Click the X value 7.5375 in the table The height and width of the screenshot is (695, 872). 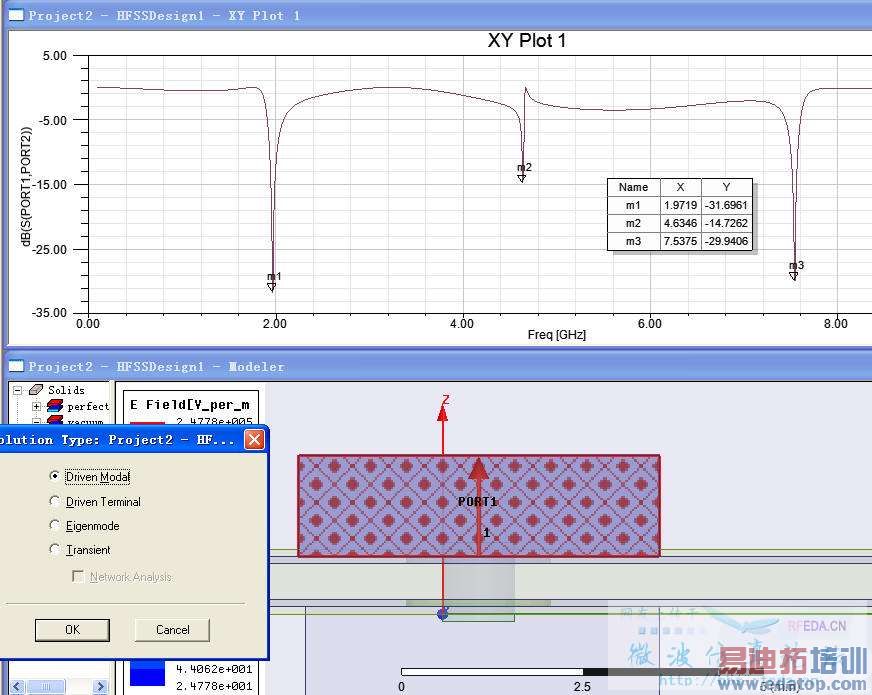tap(681, 241)
